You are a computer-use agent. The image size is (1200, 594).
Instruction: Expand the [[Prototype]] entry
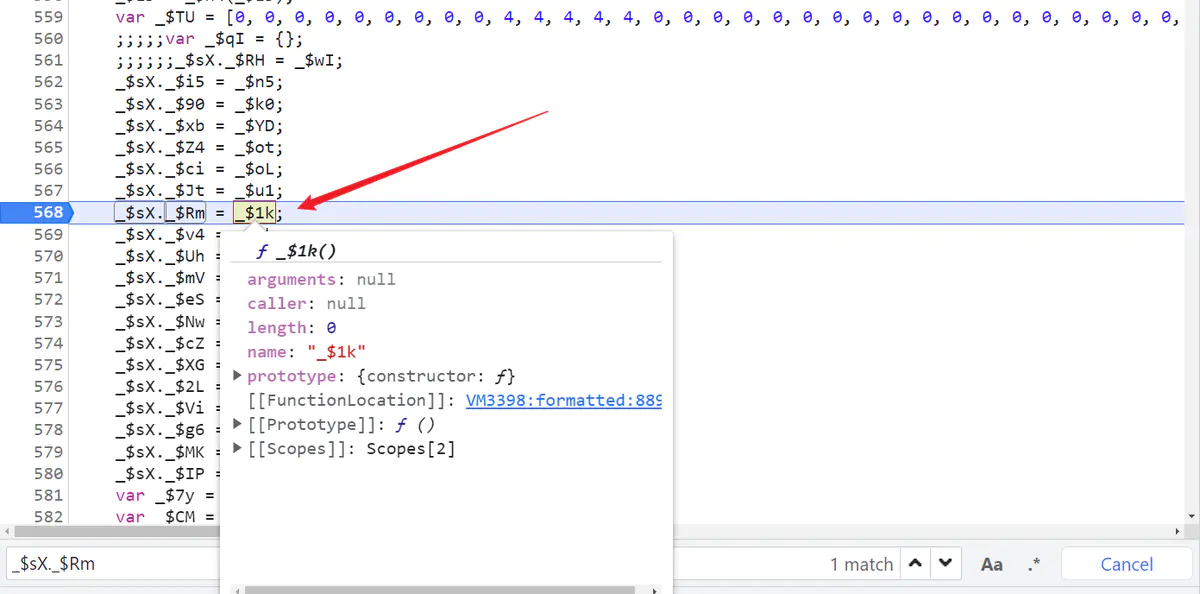(x=238, y=424)
